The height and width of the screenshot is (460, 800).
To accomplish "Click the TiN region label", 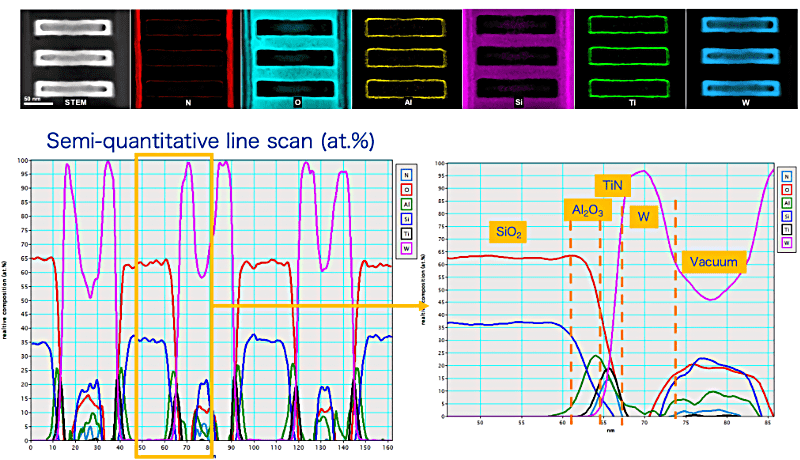I will click(612, 186).
